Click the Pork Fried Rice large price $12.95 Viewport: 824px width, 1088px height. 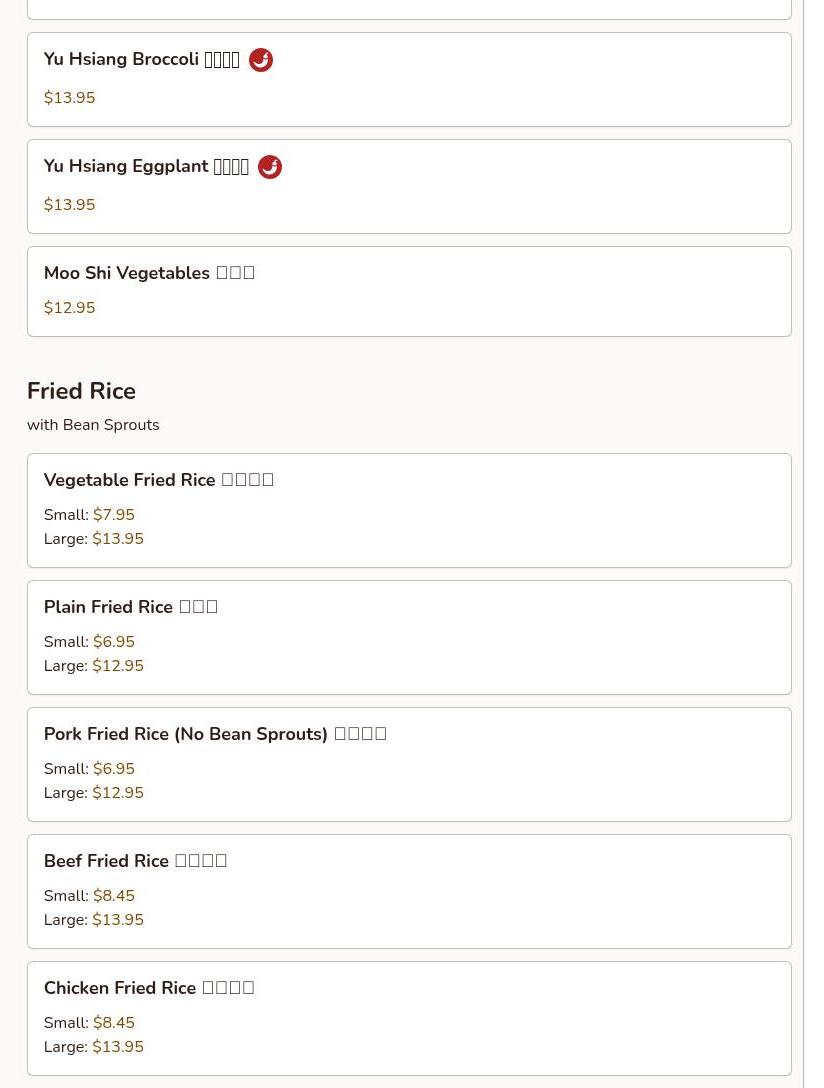pyautogui.click(x=118, y=793)
